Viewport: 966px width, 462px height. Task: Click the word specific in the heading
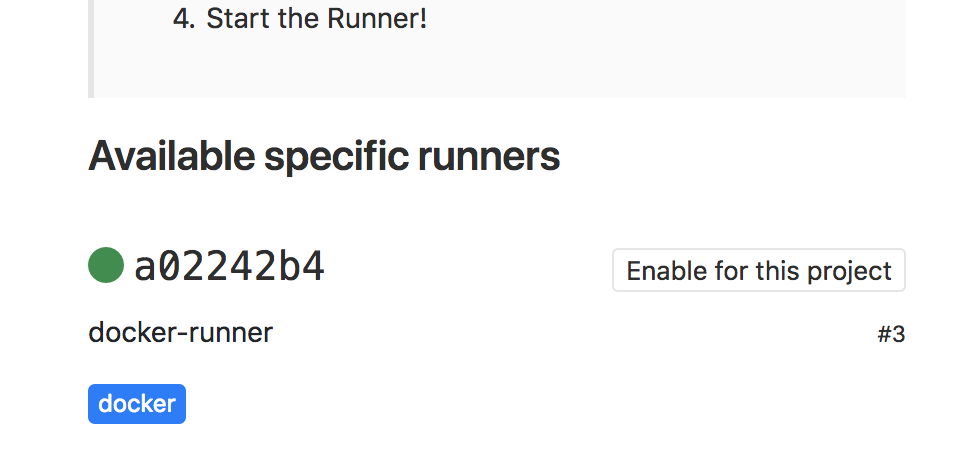coord(334,157)
